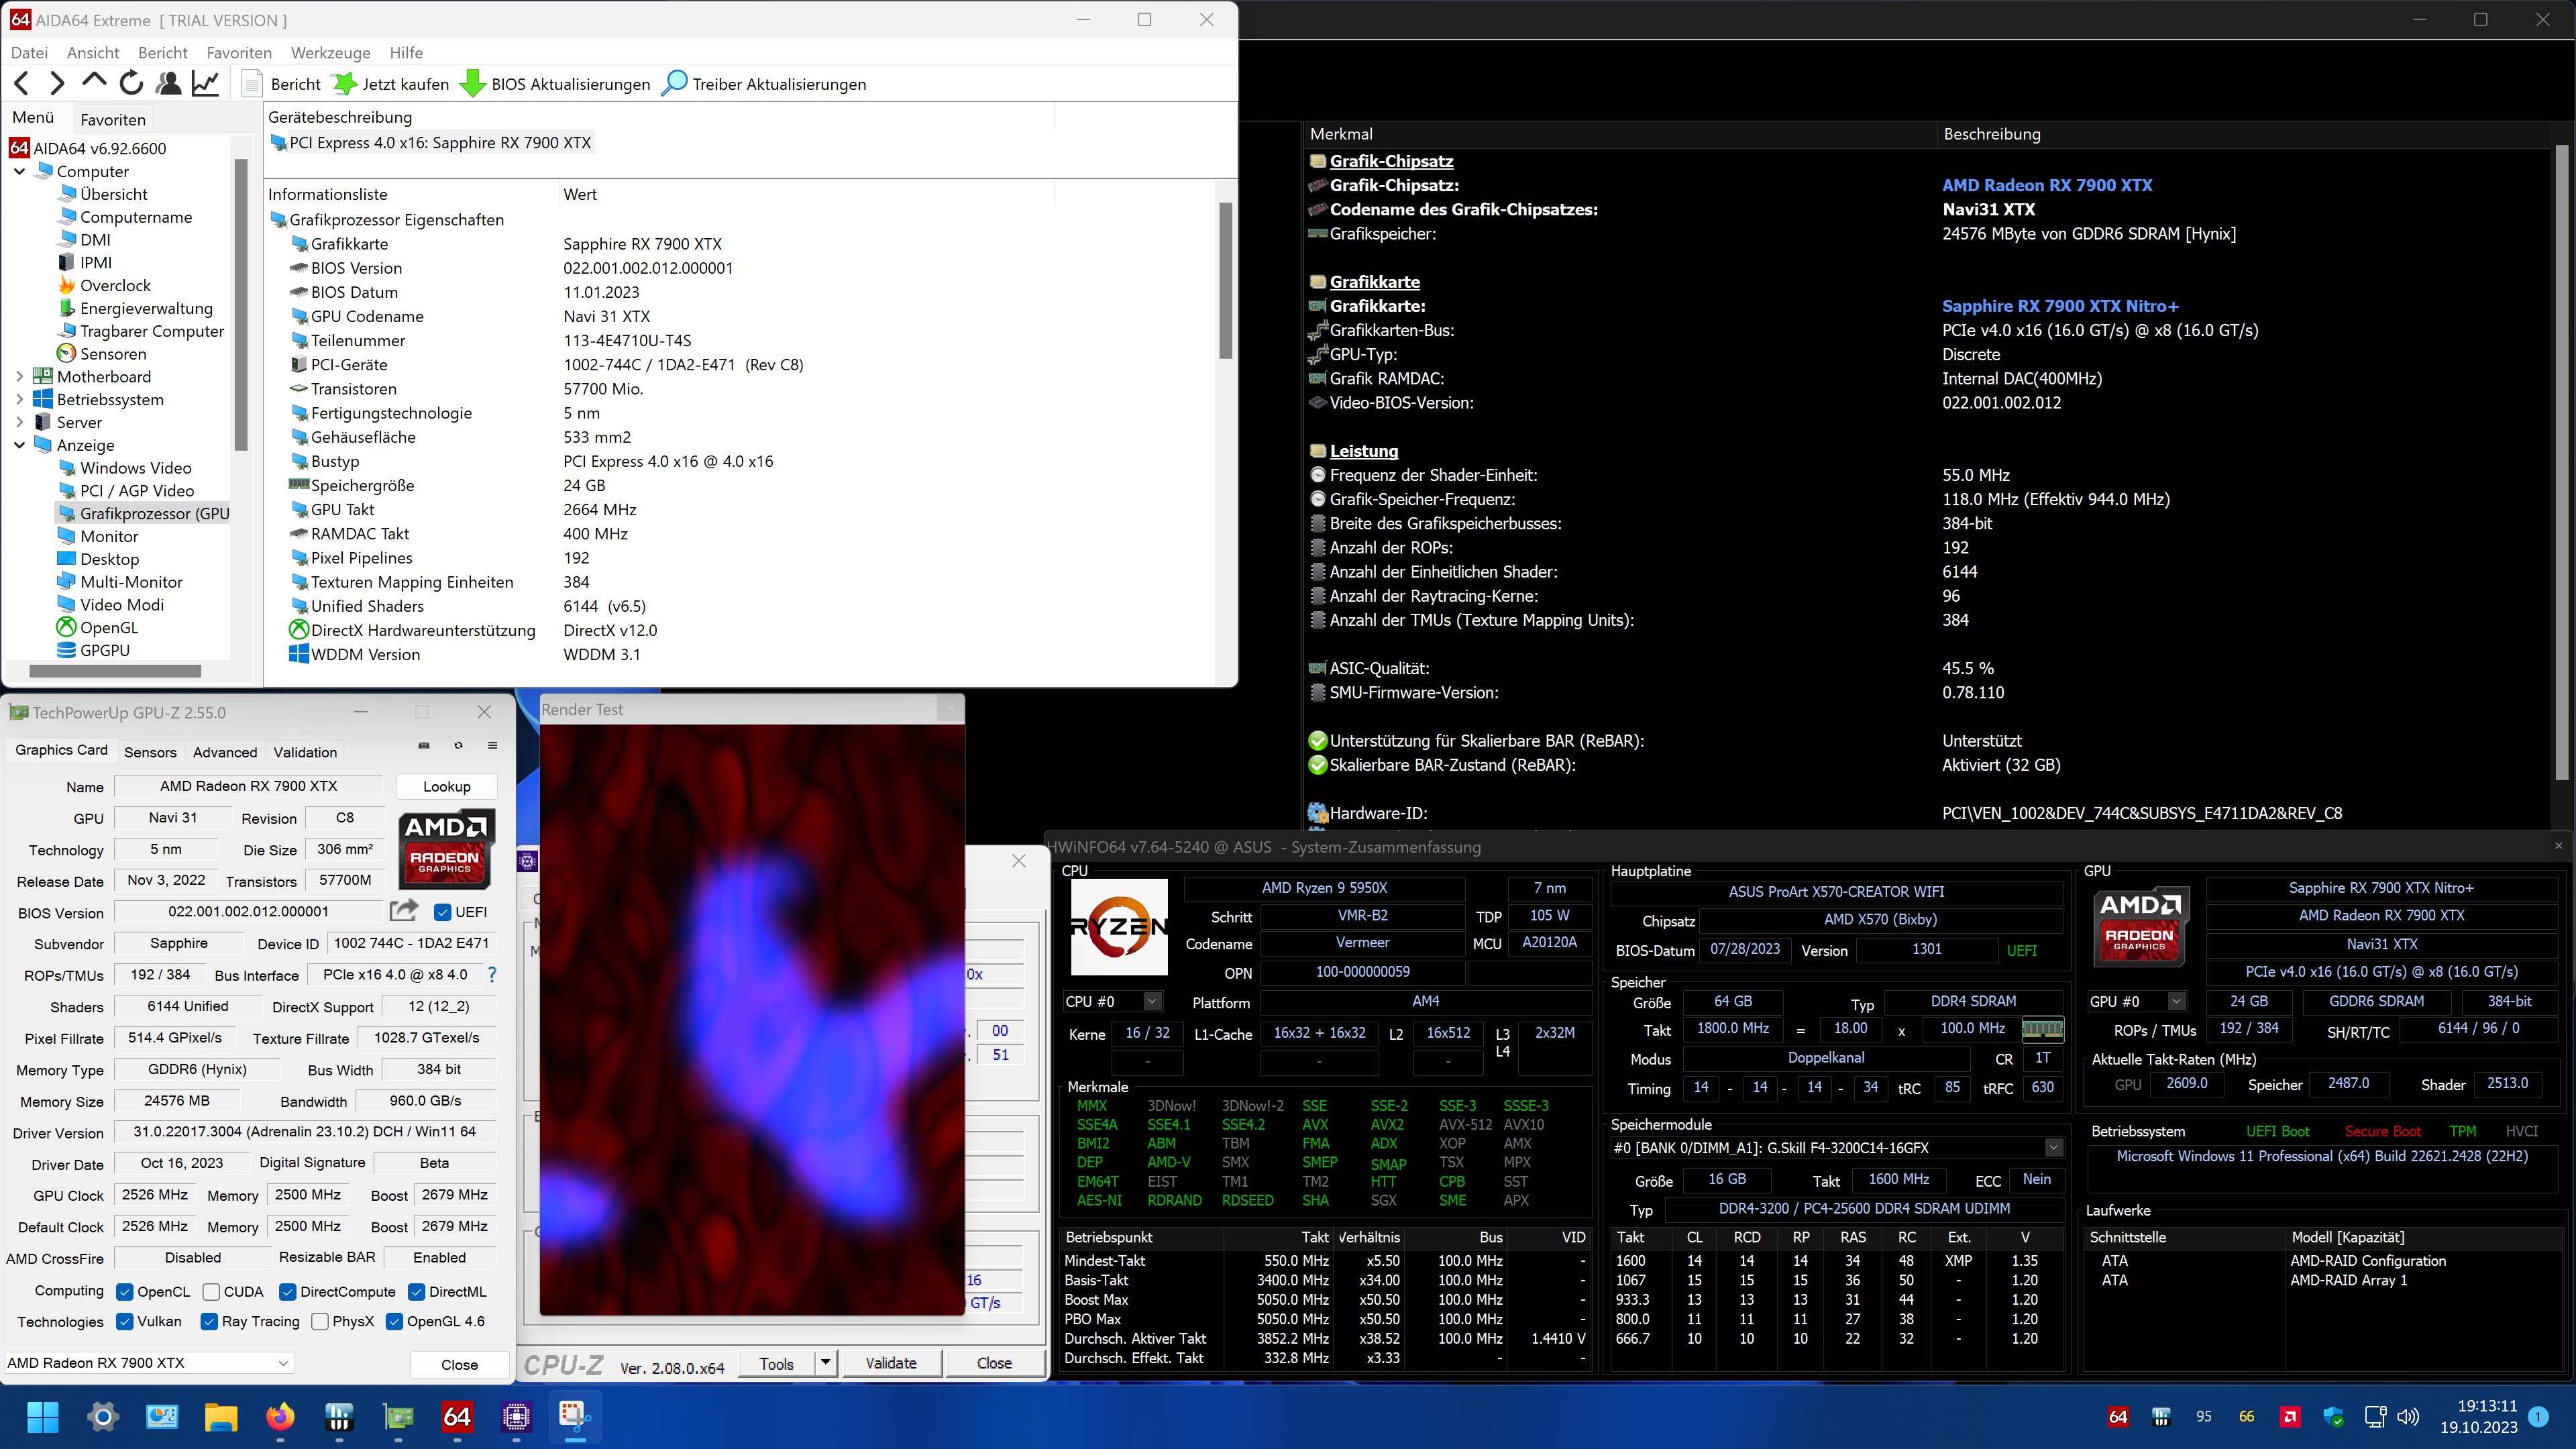Click GPU-Z screenshot camera icon
This screenshot has height=1449, width=2576.
[424, 746]
